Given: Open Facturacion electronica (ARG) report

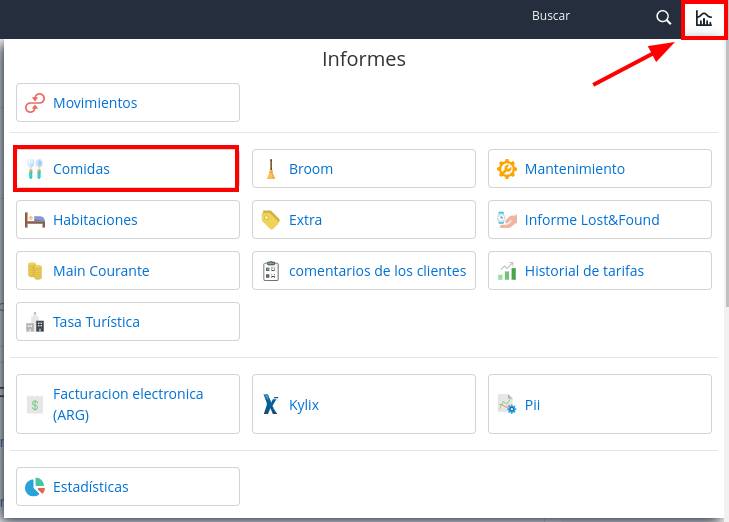Looking at the screenshot, I should pos(128,404).
